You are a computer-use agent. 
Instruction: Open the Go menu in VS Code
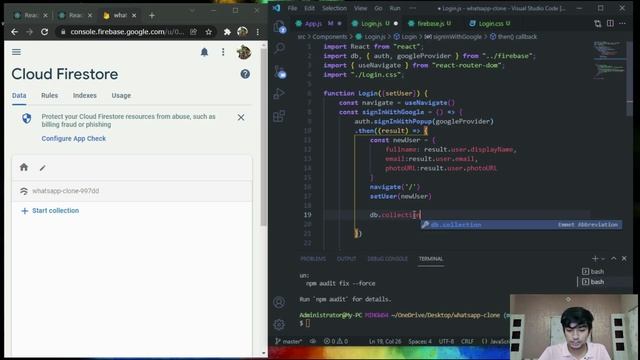378,9
